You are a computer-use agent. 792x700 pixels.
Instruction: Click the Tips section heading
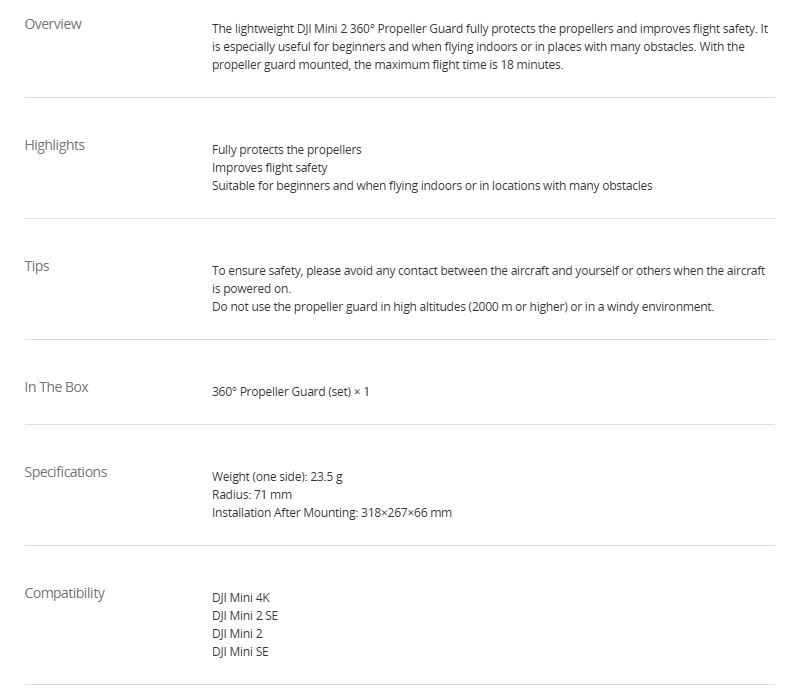coord(37,266)
